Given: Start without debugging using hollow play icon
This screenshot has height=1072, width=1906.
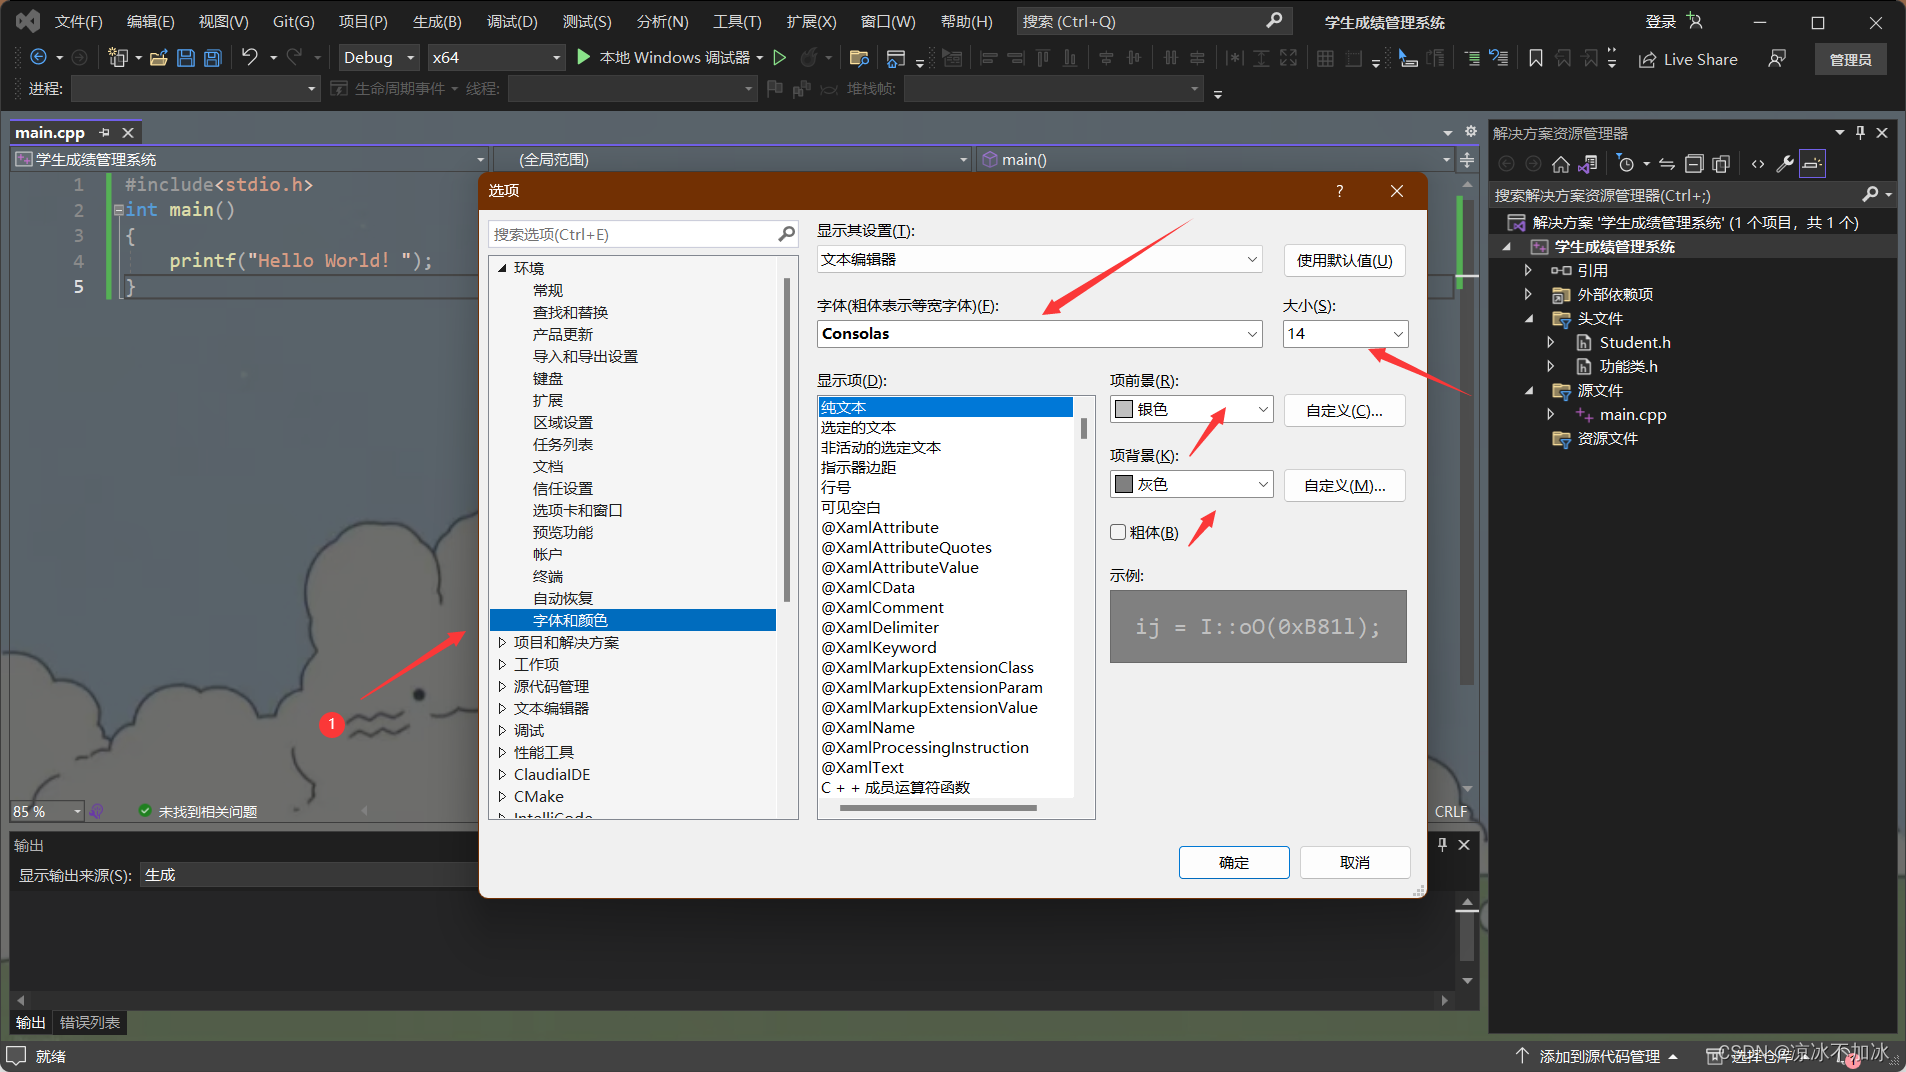Looking at the screenshot, I should point(780,58).
